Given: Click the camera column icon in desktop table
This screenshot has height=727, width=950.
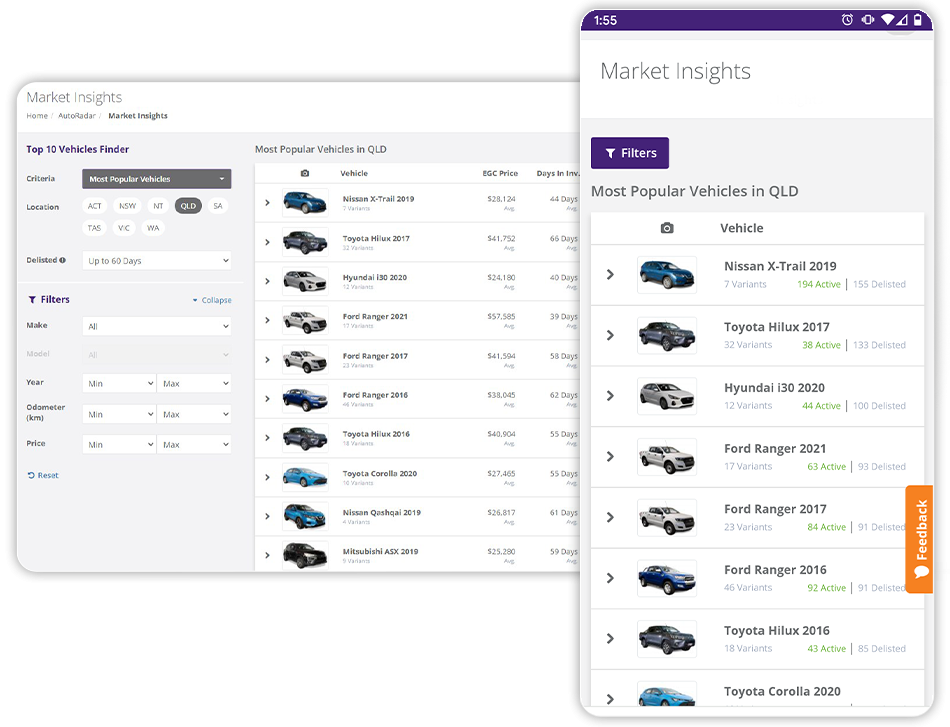Looking at the screenshot, I should pyautogui.click(x=305, y=173).
